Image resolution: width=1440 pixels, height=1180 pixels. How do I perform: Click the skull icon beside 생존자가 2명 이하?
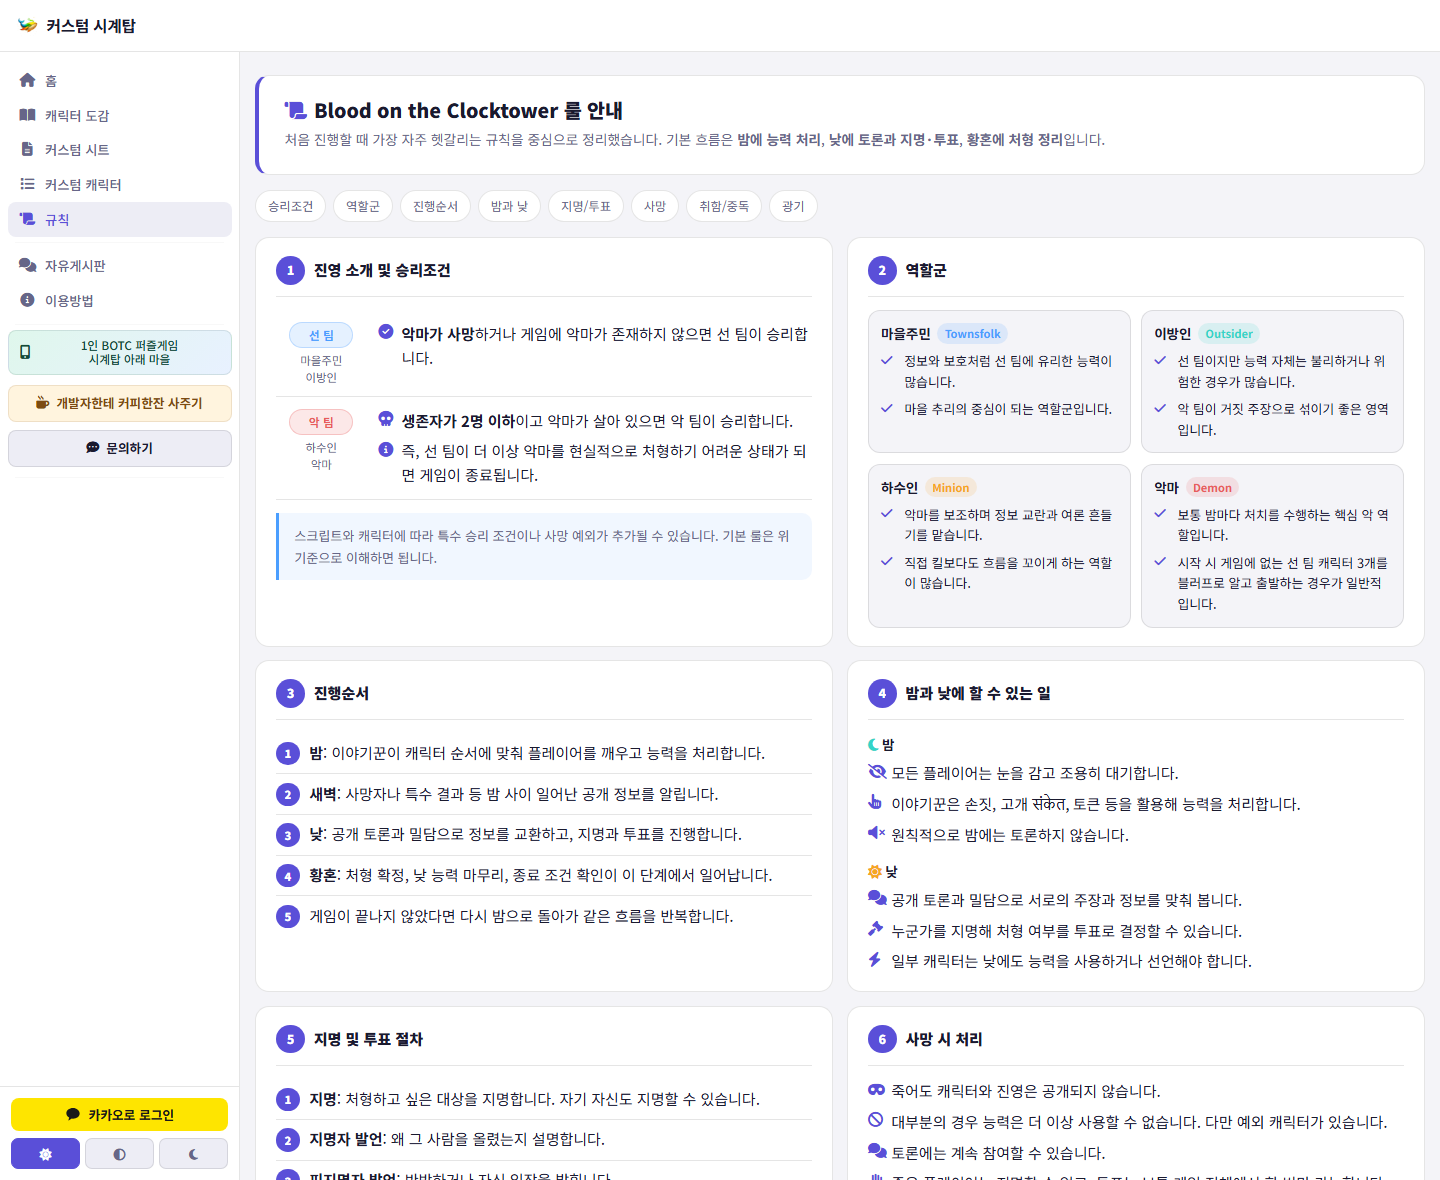pyautogui.click(x=386, y=419)
